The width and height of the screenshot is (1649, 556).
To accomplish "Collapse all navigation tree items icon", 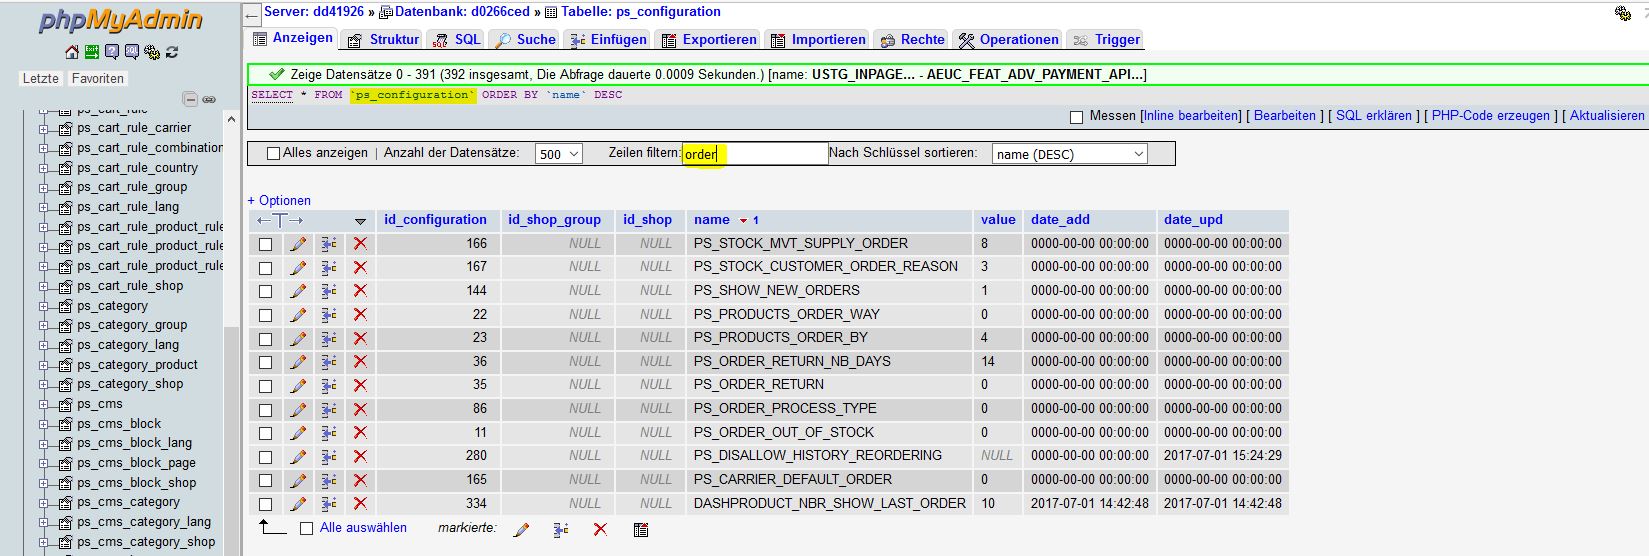I will coord(190,99).
